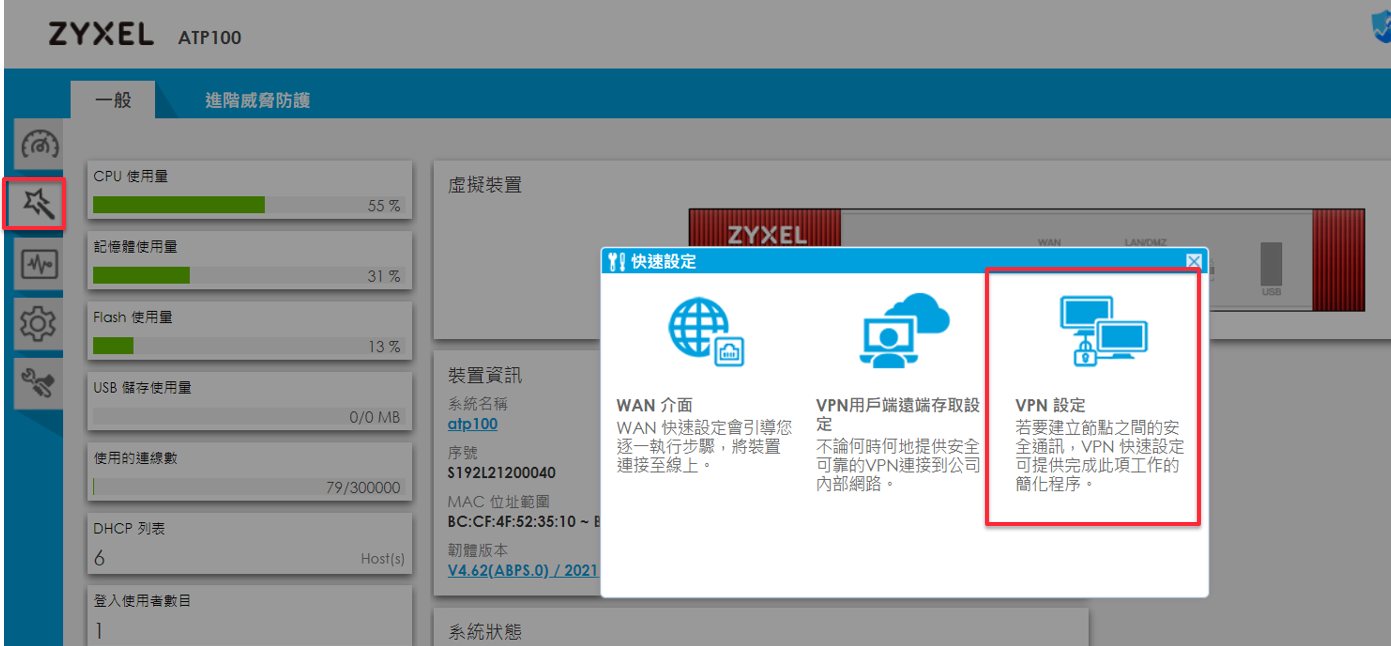Viewport: 1391px width, 646px height.
Task: Click the WAN 介面 title text
Action: pyautogui.click(x=654, y=406)
